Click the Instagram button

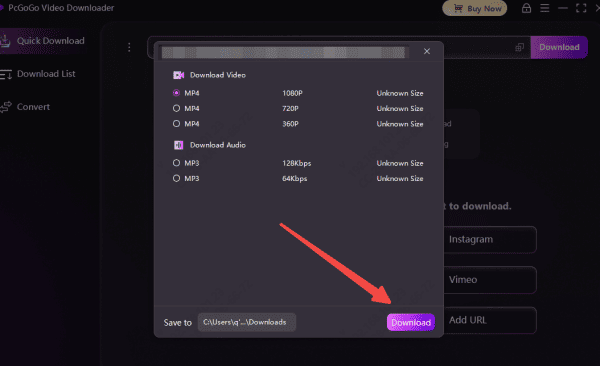[x=490, y=240]
